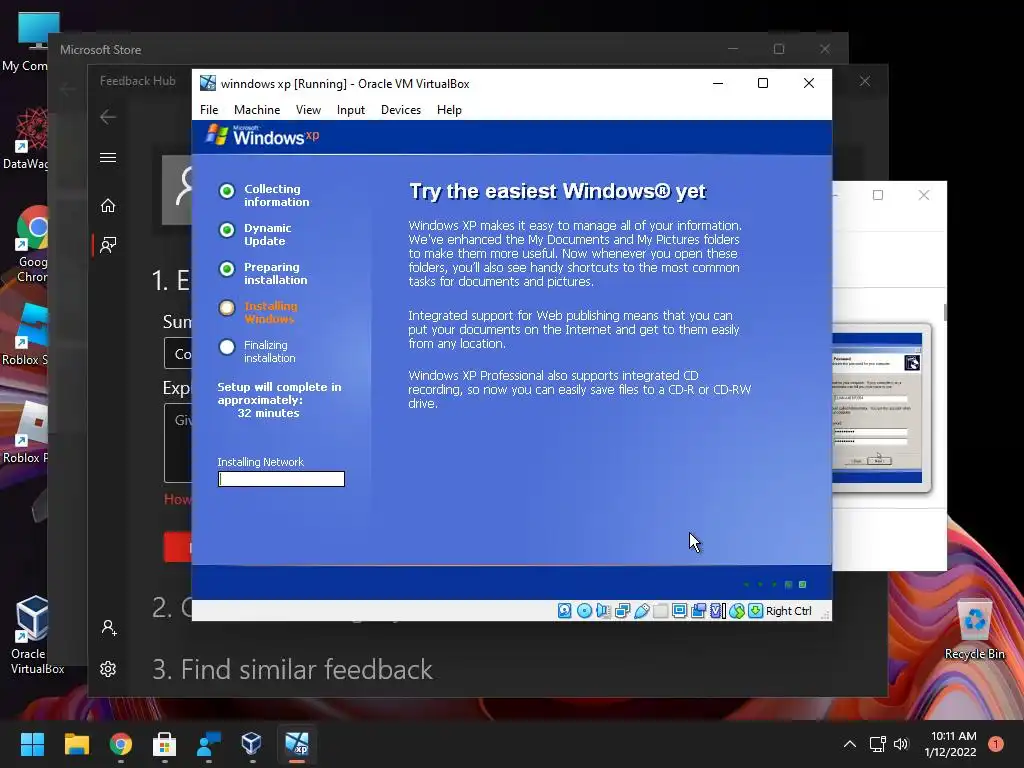Select the Feedback icon in Feedback Hub sidebar

[108, 245]
